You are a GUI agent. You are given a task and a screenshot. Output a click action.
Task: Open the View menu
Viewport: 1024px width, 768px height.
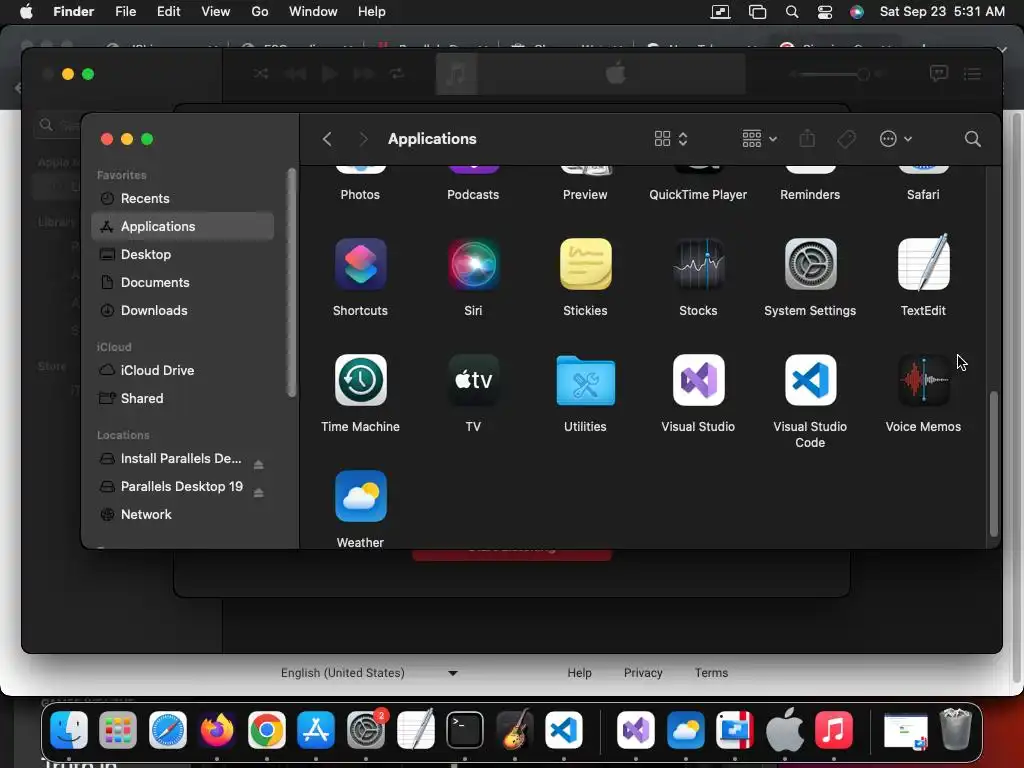(x=216, y=12)
